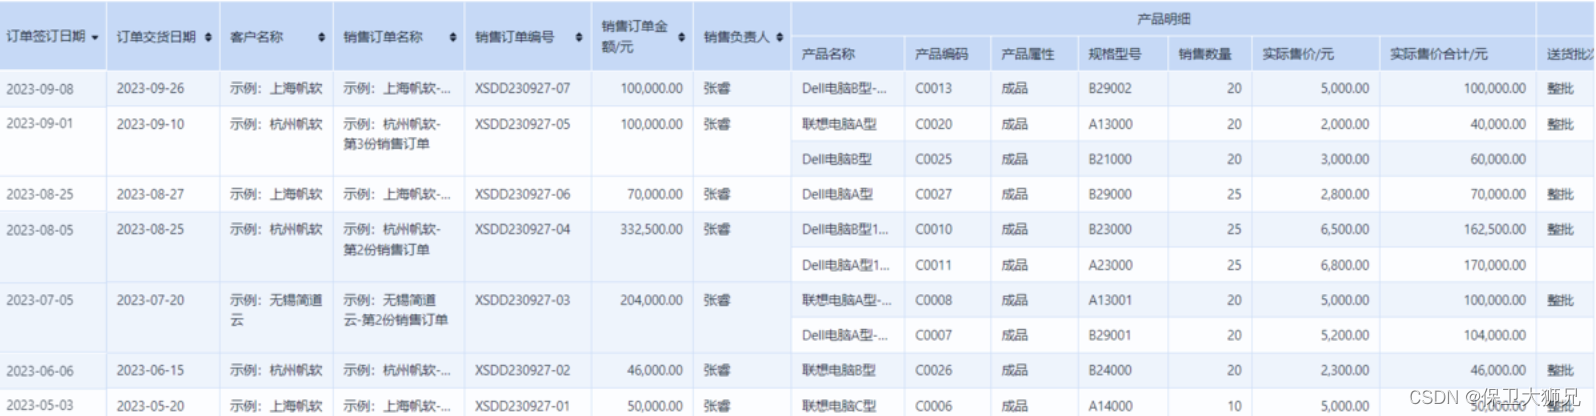This screenshot has width=1596, height=416.
Task: Click product code C0011
Action: tap(933, 265)
